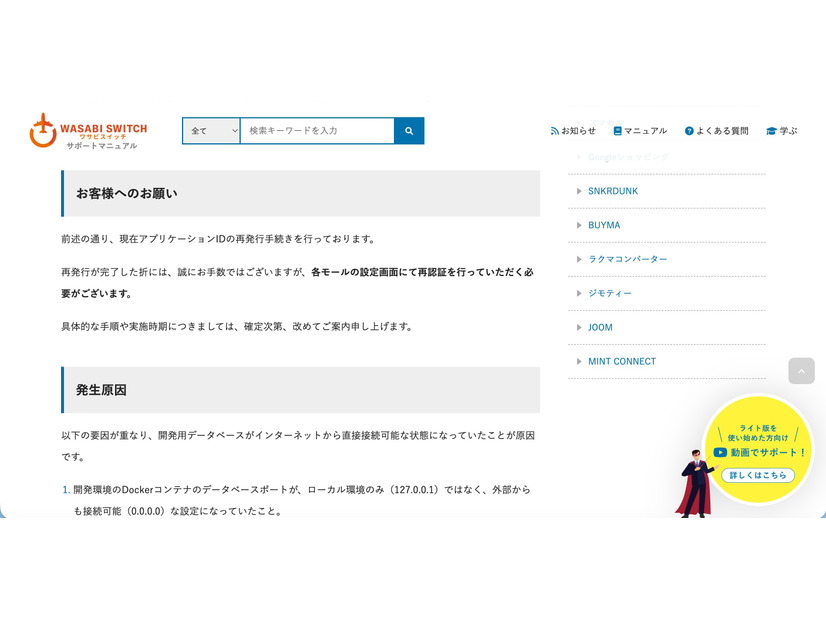Focus the 検索キーワードを入力 search field
The width and height of the screenshot is (826, 620).
(x=317, y=131)
